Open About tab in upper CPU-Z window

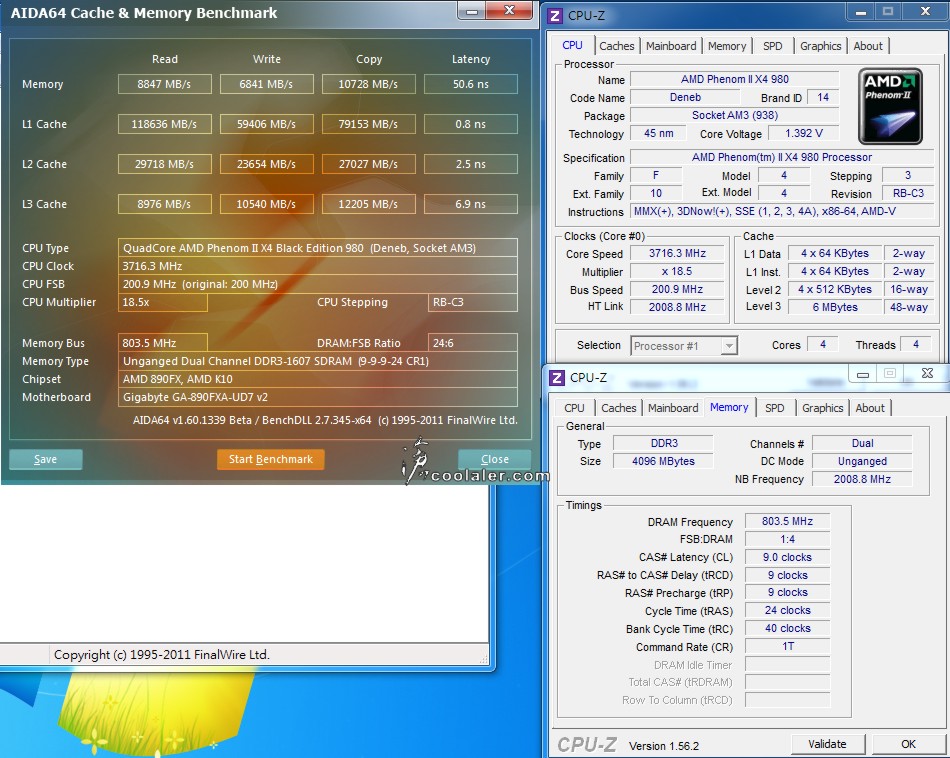(868, 46)
